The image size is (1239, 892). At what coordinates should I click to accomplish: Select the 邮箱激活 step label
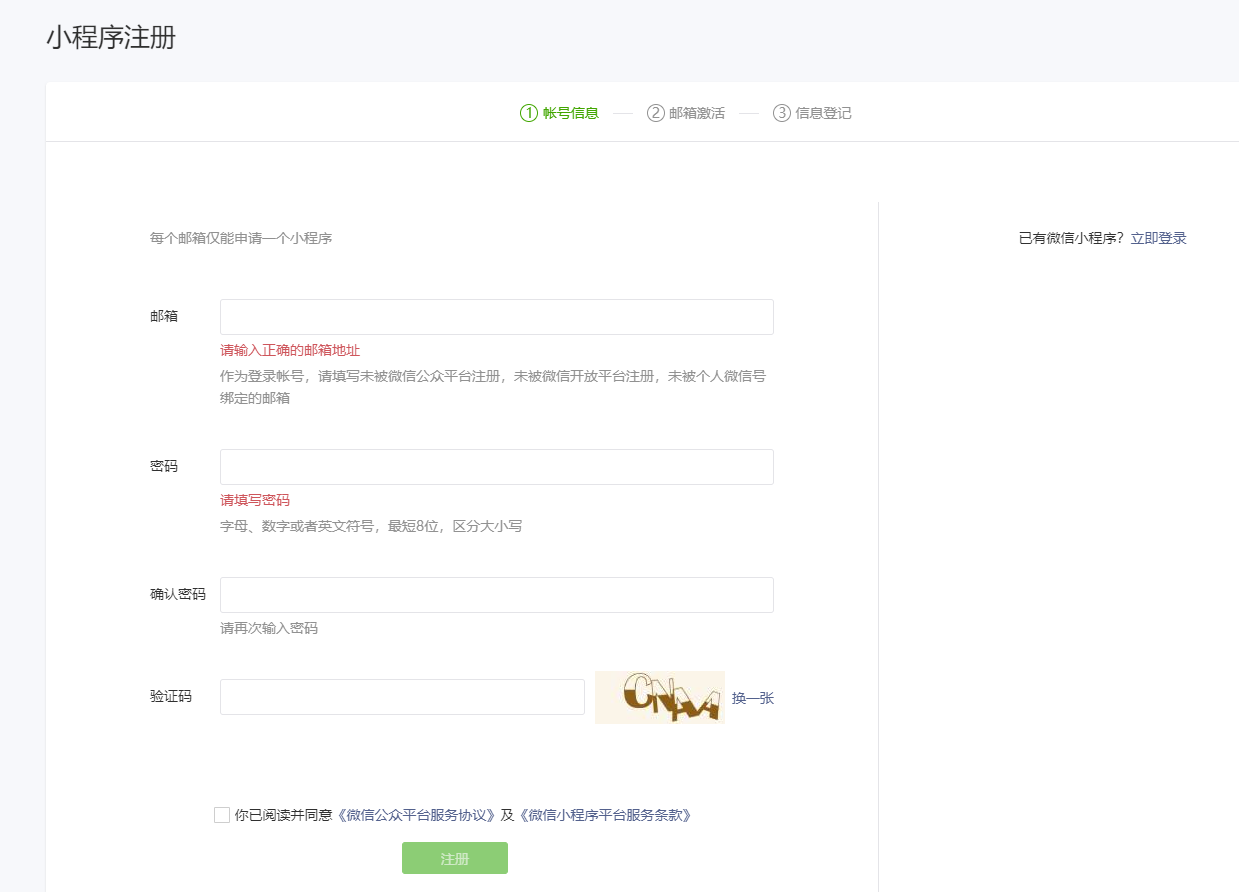click(x=697, y=113)
